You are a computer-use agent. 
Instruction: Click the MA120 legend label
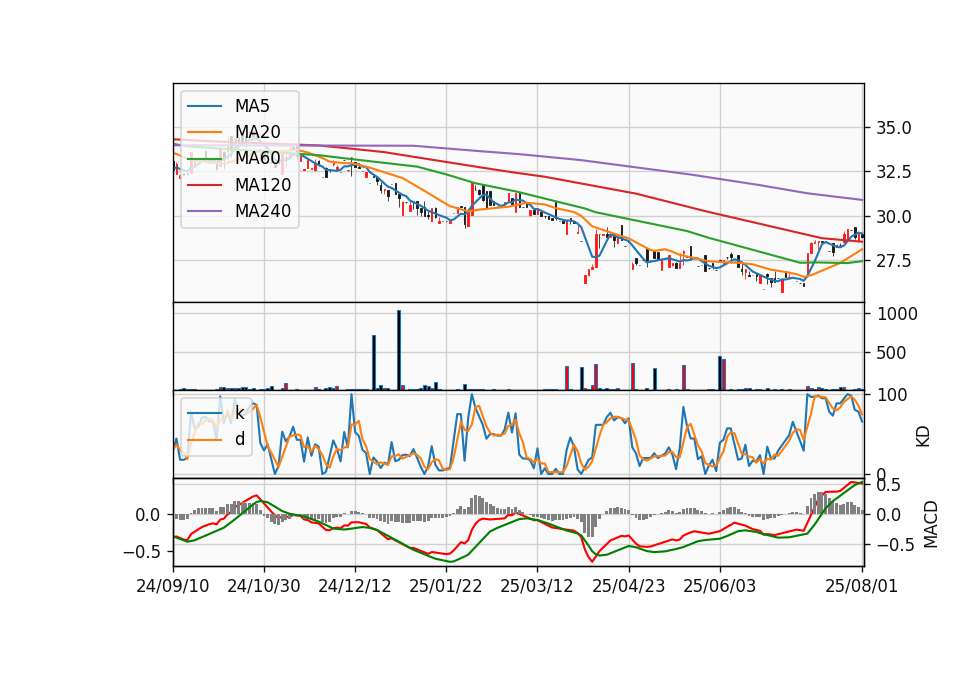263,184
